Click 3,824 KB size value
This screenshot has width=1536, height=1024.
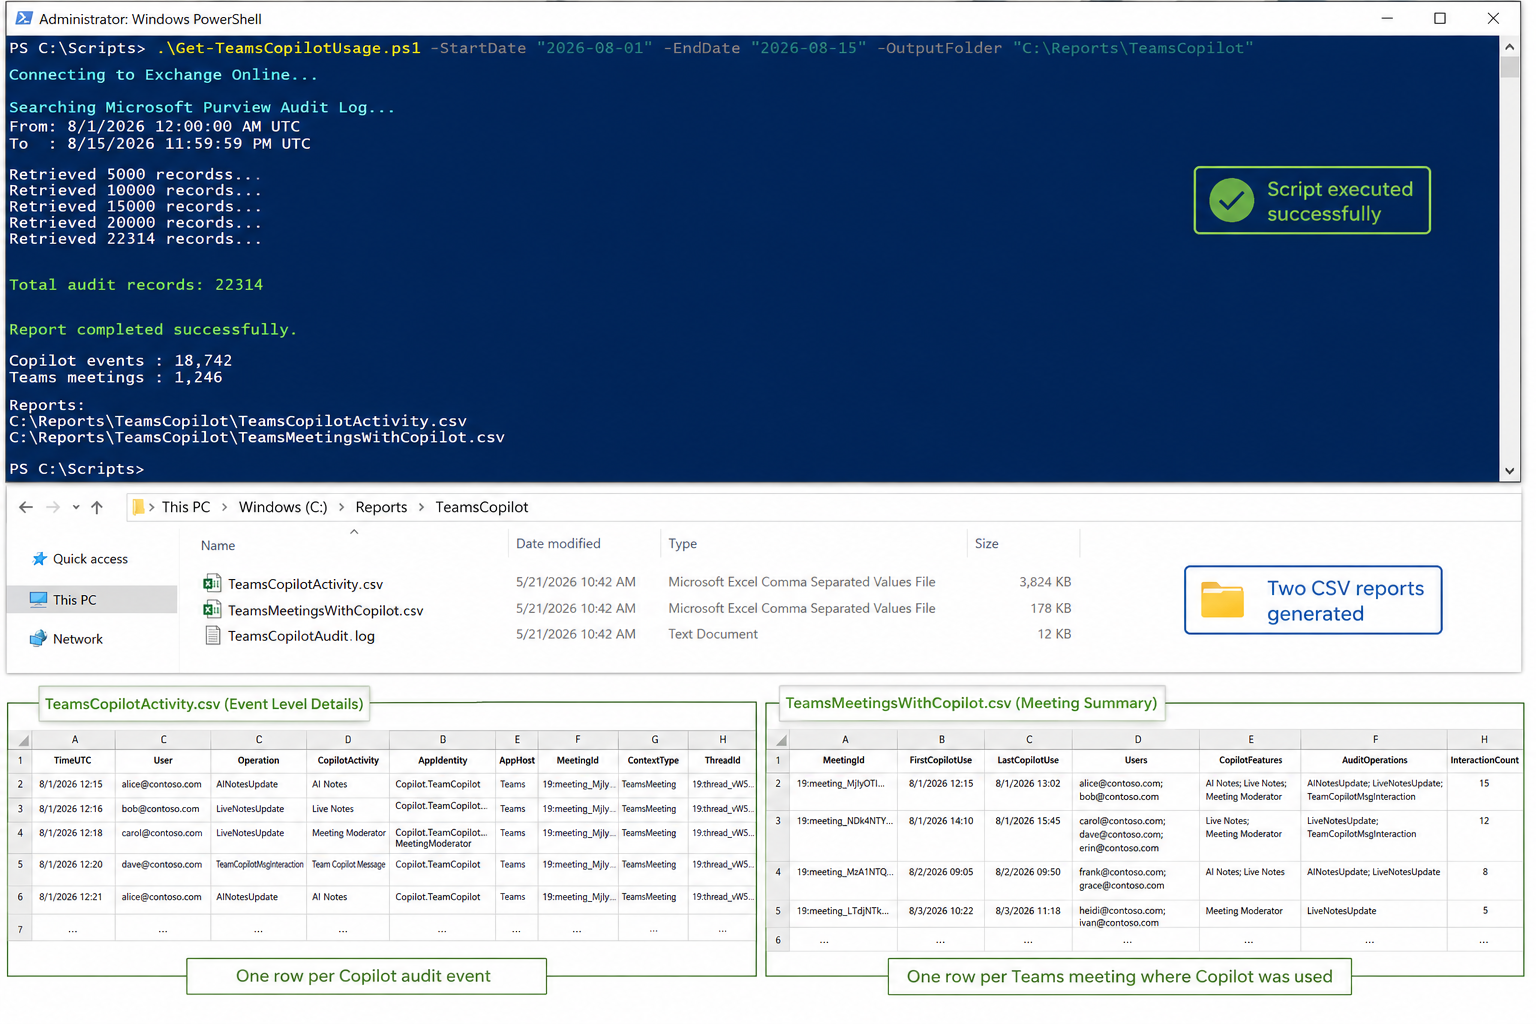(x=1045, y=582)
